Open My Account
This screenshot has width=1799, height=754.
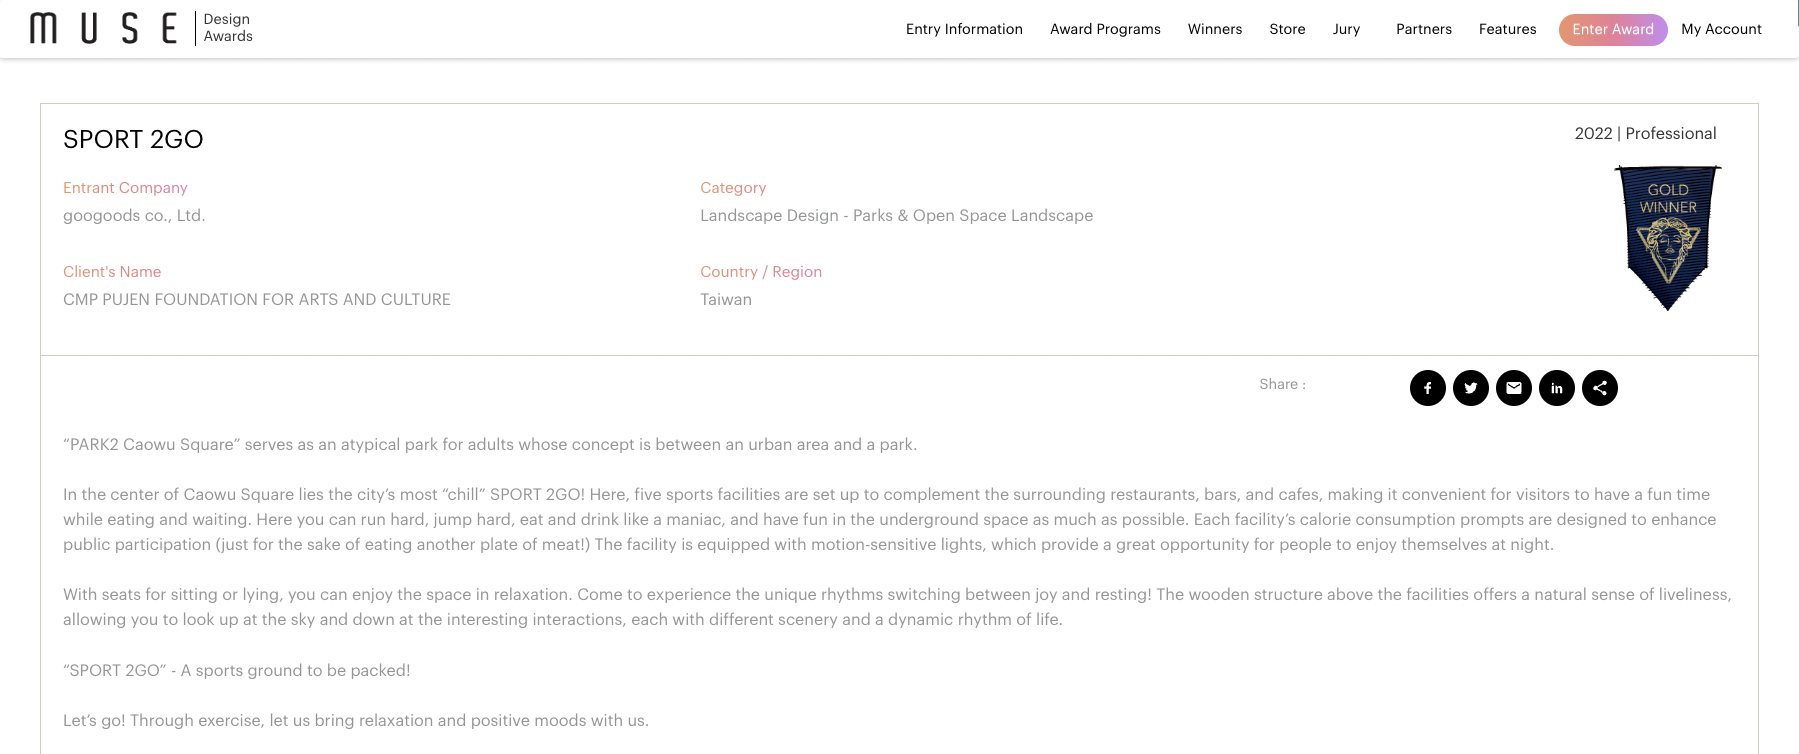pyautogui.click(x=1721, y=29)
